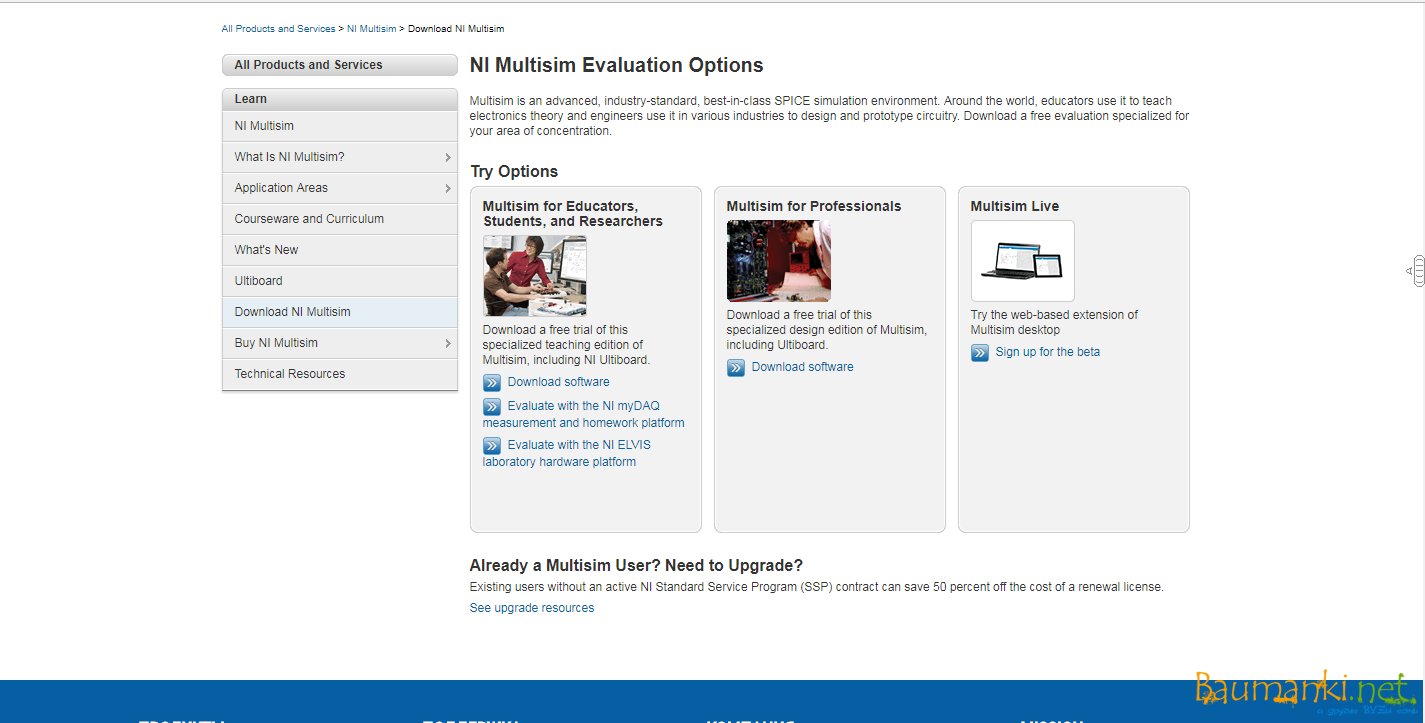The image size is (1425, 723).
Task: Click the Try Options heading
Action: 514,172
